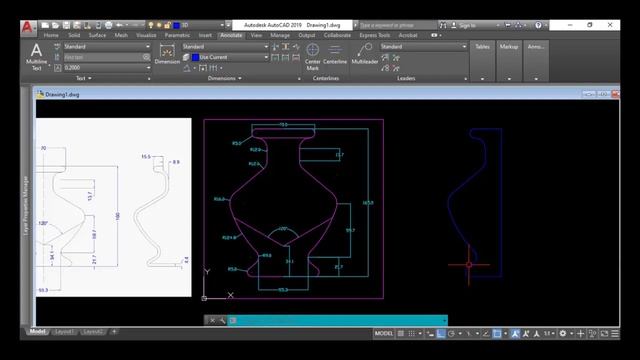Click the Centerline tool
This screenshot has width=640, height=360.
point(335,54)
